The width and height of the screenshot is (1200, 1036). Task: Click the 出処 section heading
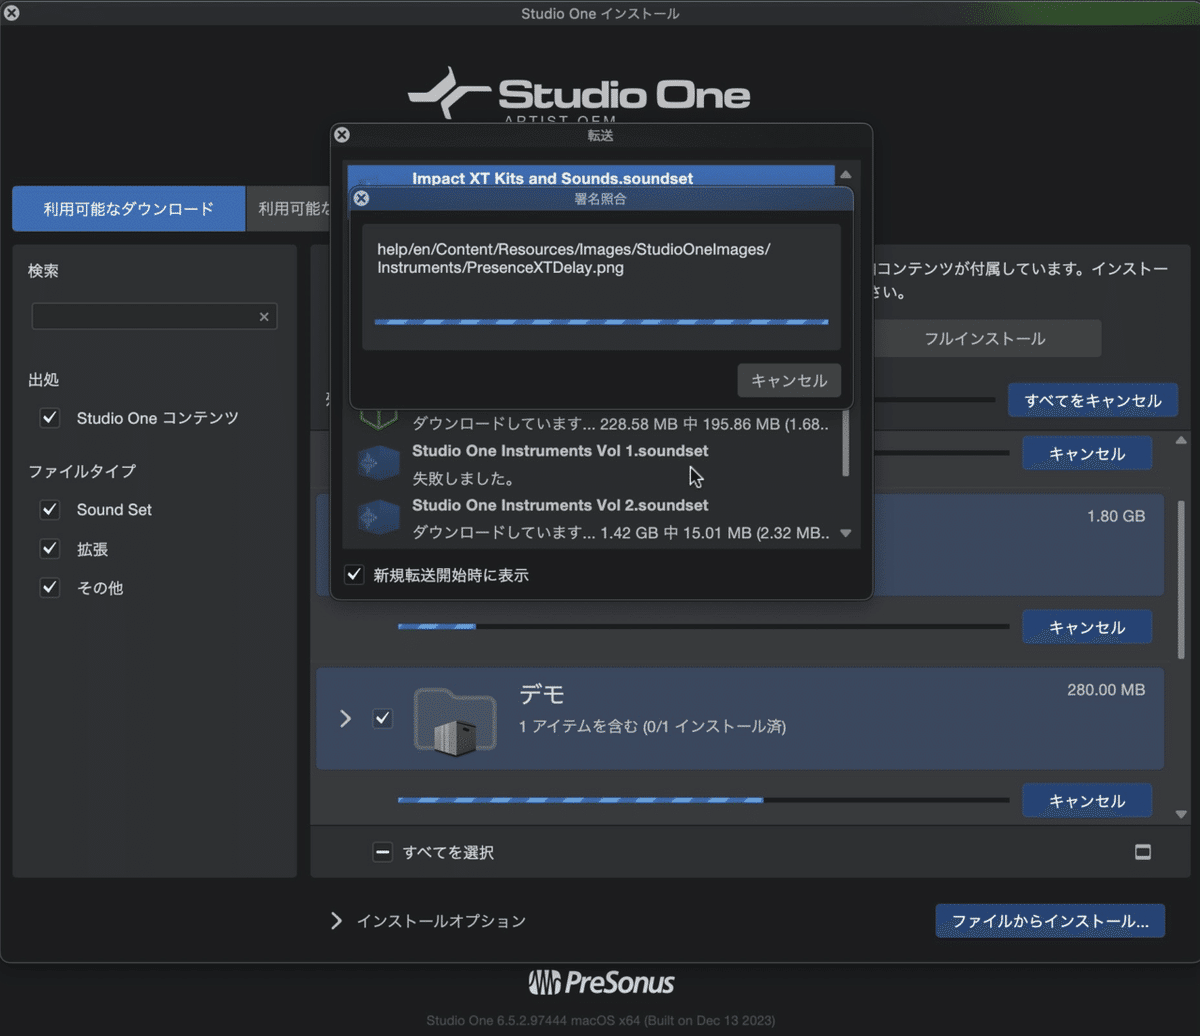(43, 380)
